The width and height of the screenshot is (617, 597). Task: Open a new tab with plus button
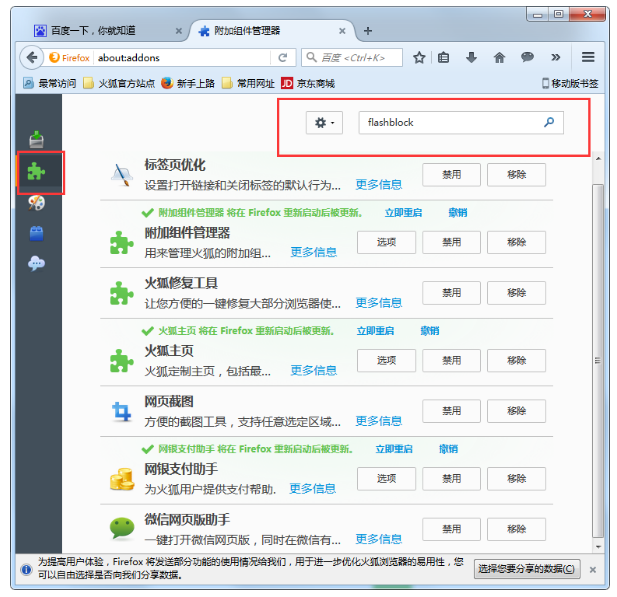click(x=368, y=31)
